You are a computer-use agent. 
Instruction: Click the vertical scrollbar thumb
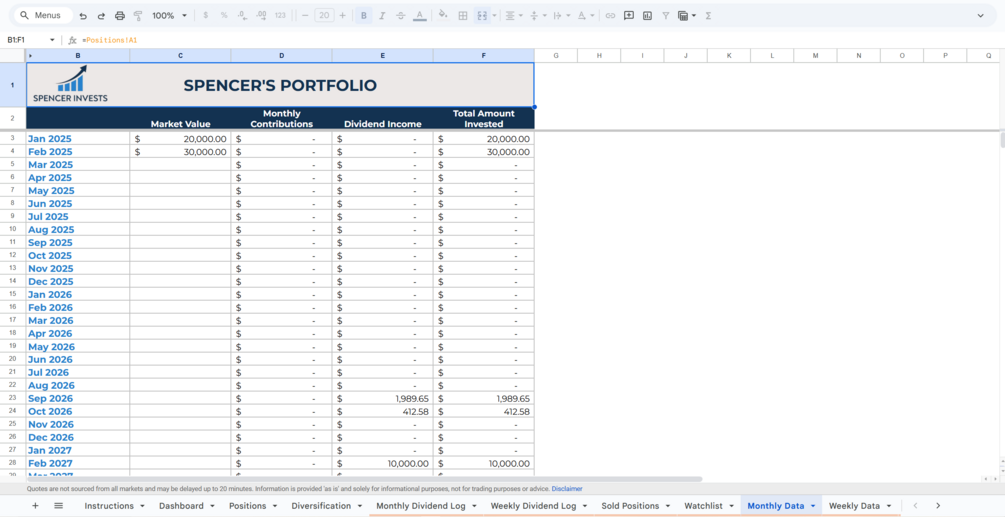click(x=1001, y=140)
